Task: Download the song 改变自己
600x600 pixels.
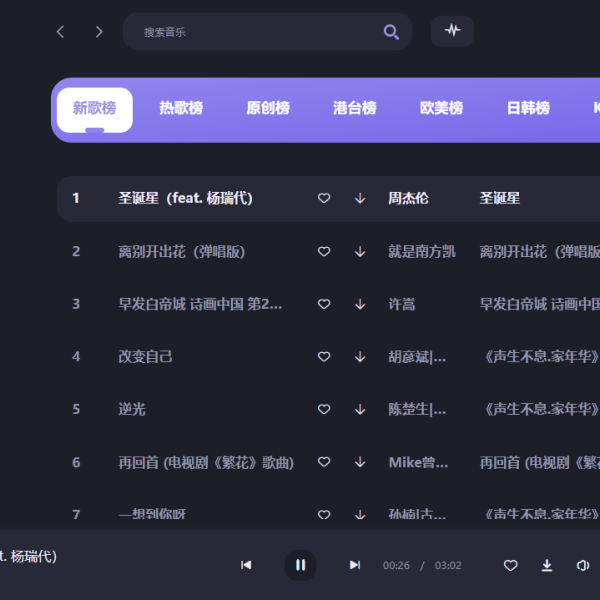Action: click(x=360, y=357)
